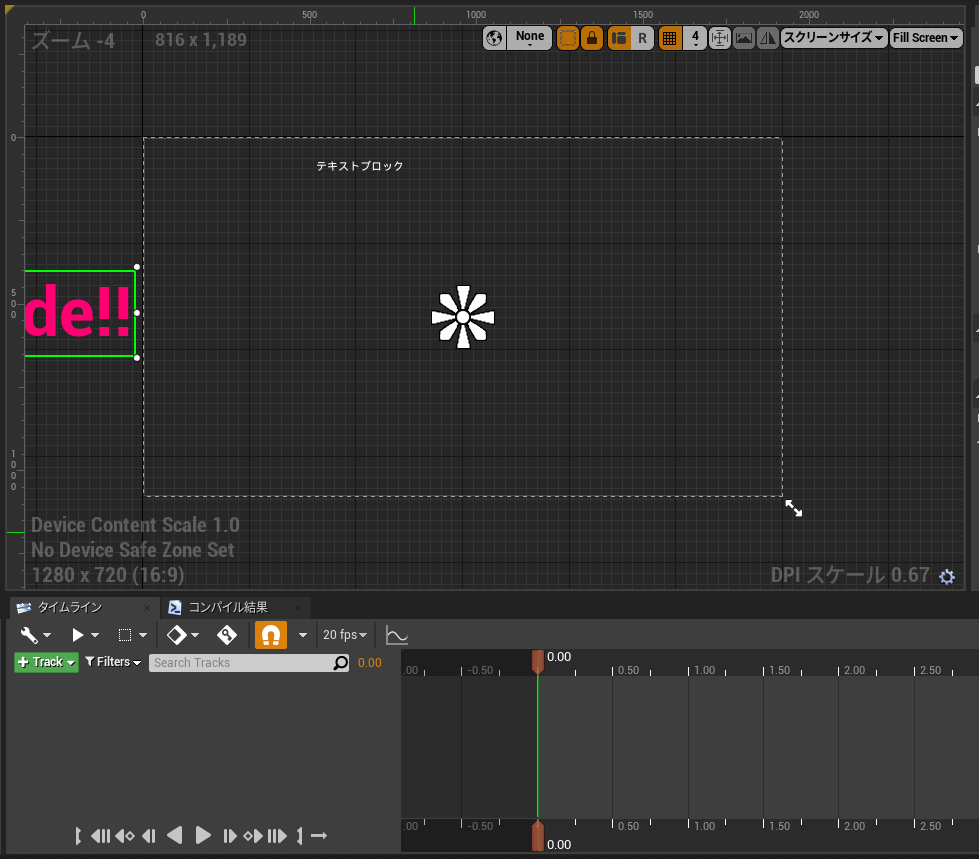
Task: Click the zoom to fit icon
Action: (x=720, y=38)
